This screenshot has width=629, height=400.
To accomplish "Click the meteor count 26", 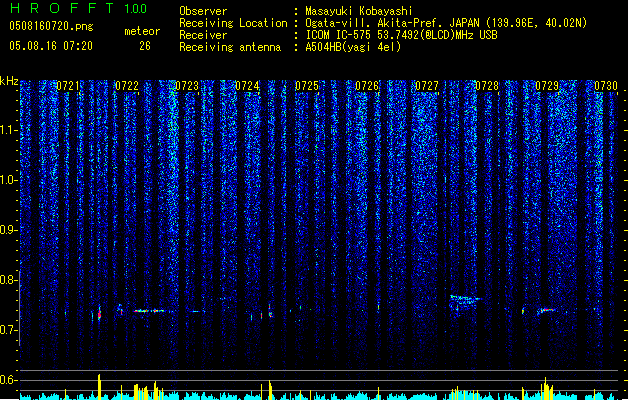I will pos(145,46).
